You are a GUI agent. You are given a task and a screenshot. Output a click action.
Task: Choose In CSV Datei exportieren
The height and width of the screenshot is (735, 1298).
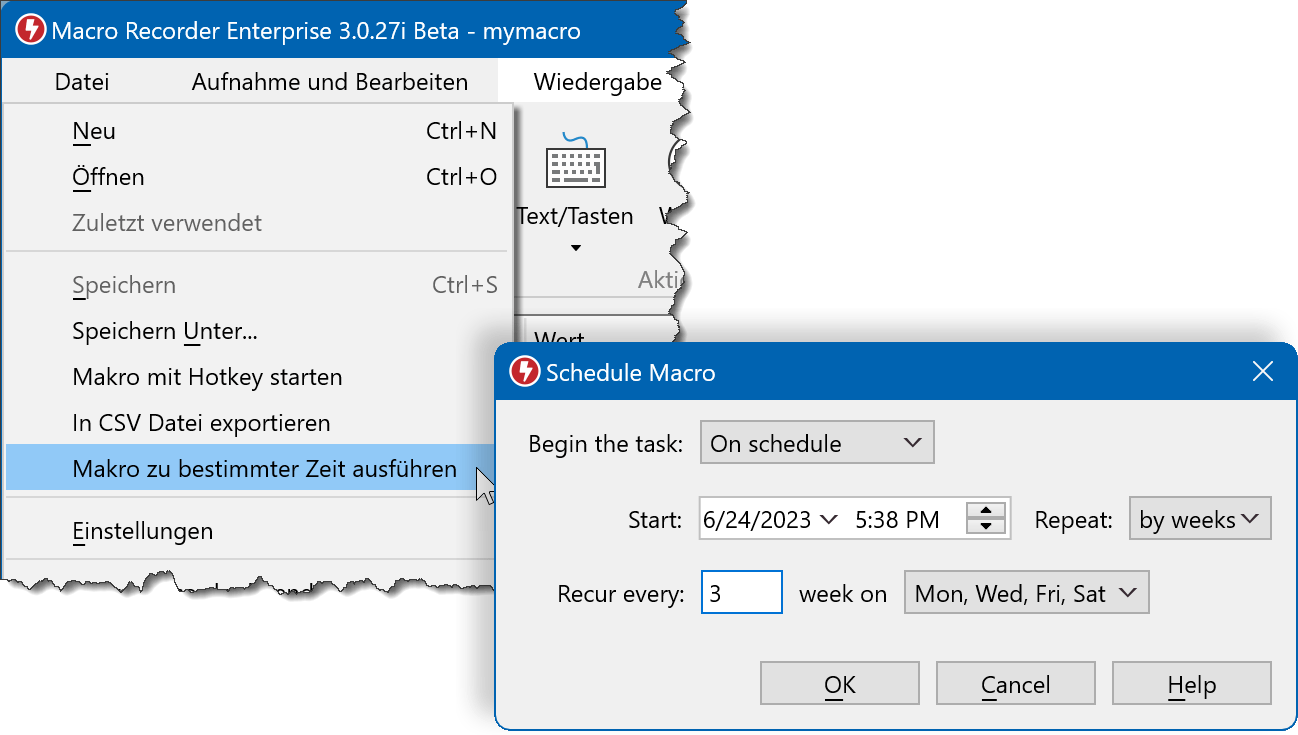pyautogui.click(x=201, y=423)
